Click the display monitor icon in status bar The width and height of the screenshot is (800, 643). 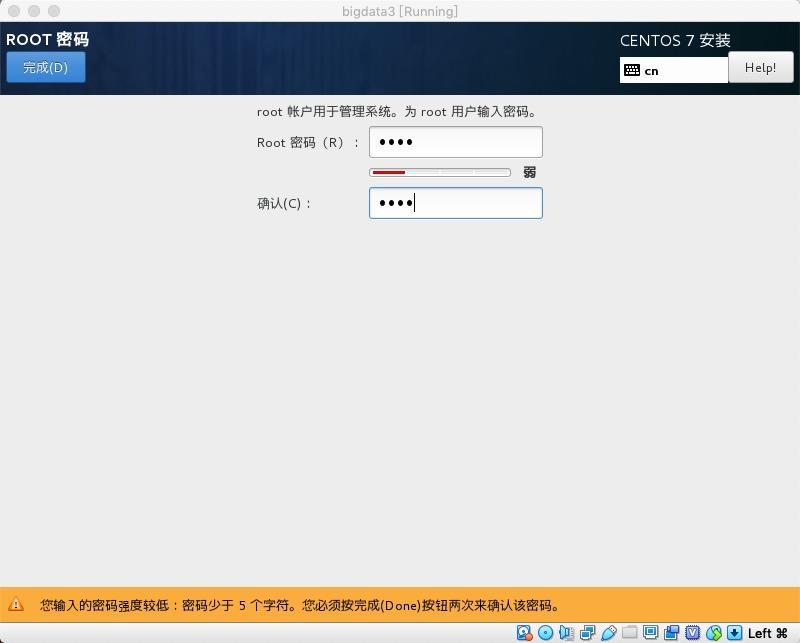[x=651, y=633]
